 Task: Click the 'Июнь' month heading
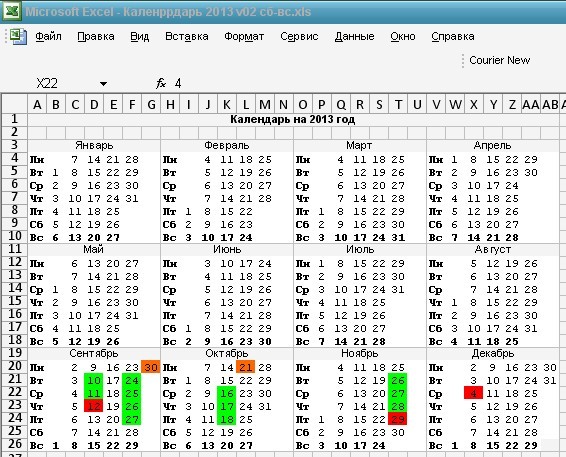(x=227, y=249)
